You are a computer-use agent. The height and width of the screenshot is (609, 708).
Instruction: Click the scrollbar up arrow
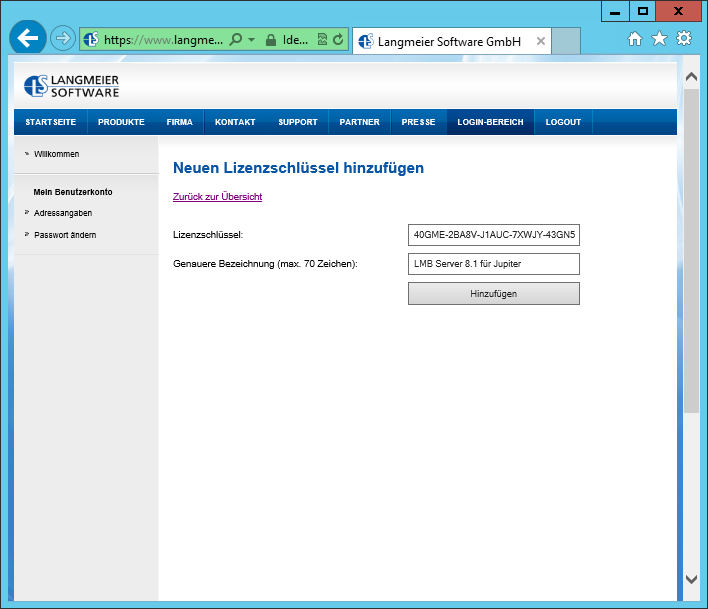click(691, 77)
